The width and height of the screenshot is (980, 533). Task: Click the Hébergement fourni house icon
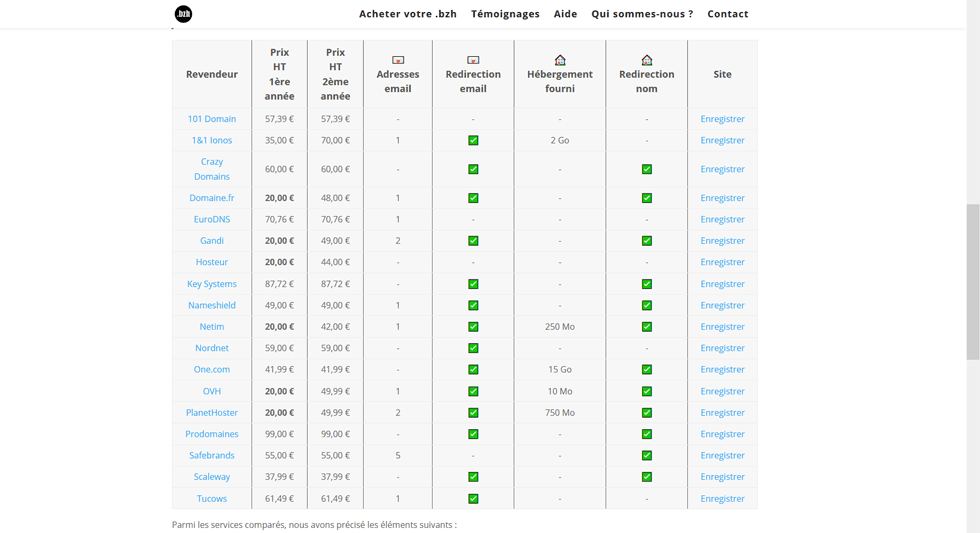560,60
